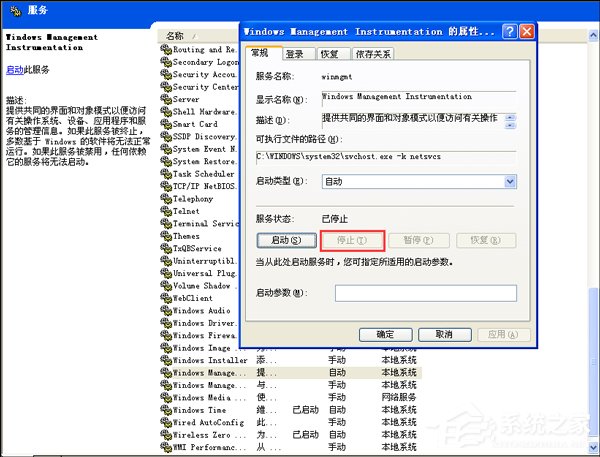
Task: Close the properties dialog
Action: pos(527,31)
